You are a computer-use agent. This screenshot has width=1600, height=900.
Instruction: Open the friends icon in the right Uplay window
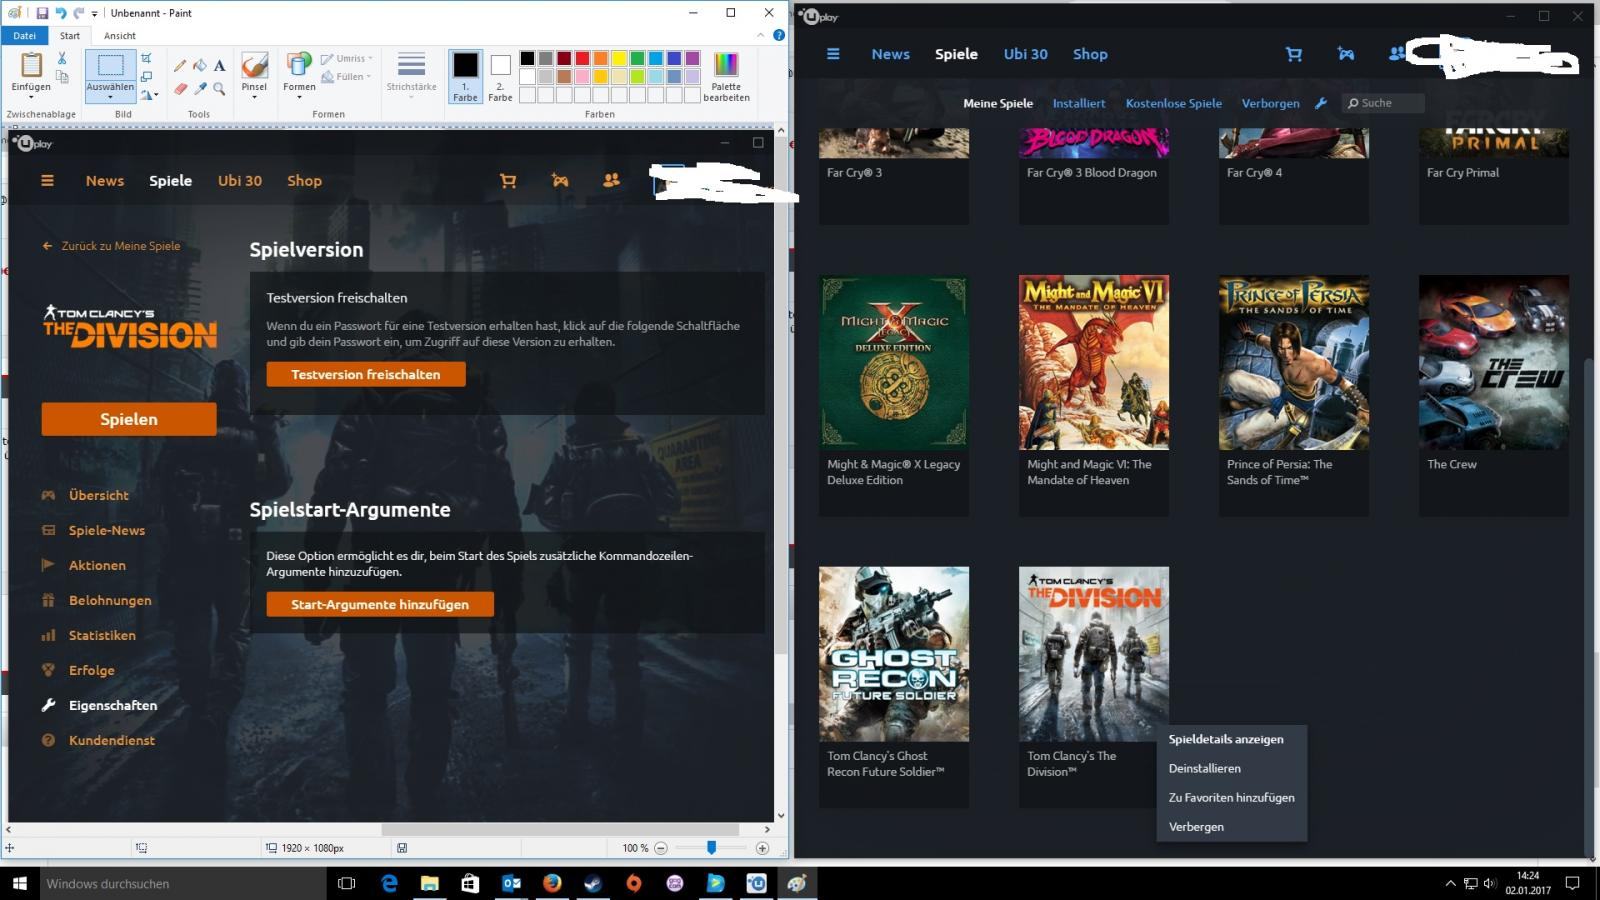[1397, 54]
